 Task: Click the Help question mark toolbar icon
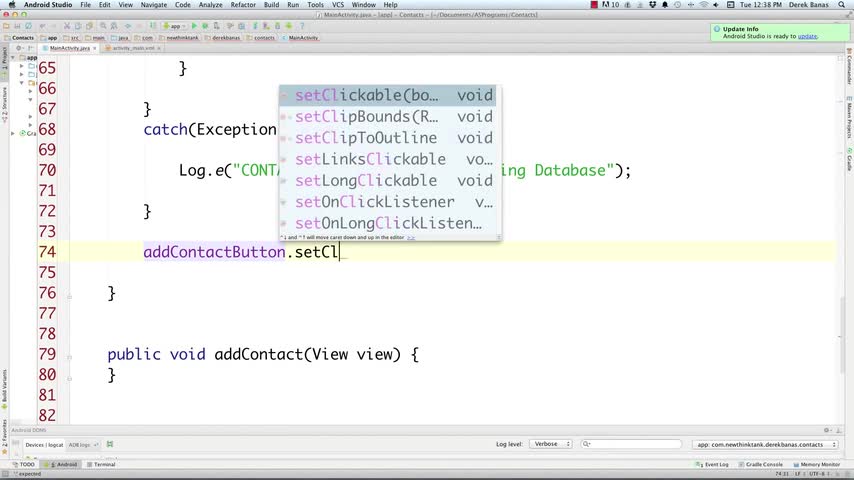(x=302, y=26)
